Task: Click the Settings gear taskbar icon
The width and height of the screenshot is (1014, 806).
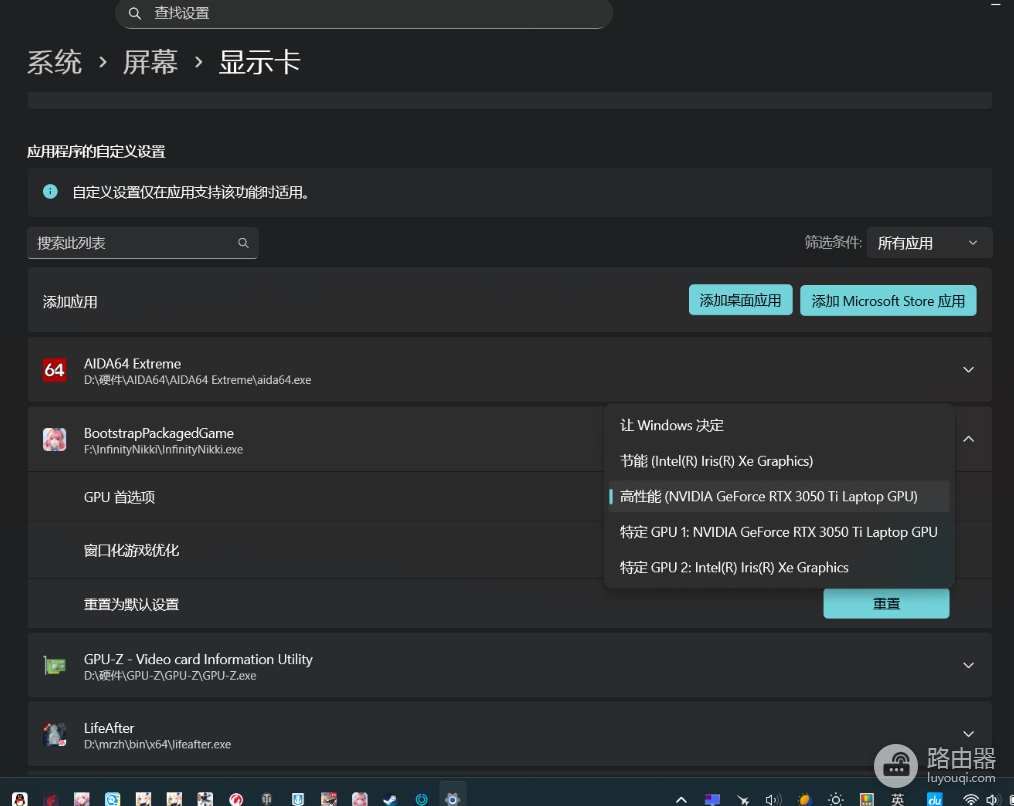Action: pos(452,799)
